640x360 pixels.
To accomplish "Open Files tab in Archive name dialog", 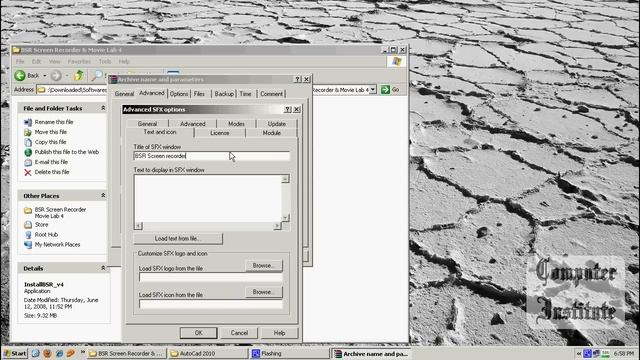I will [x=199, y=94].
